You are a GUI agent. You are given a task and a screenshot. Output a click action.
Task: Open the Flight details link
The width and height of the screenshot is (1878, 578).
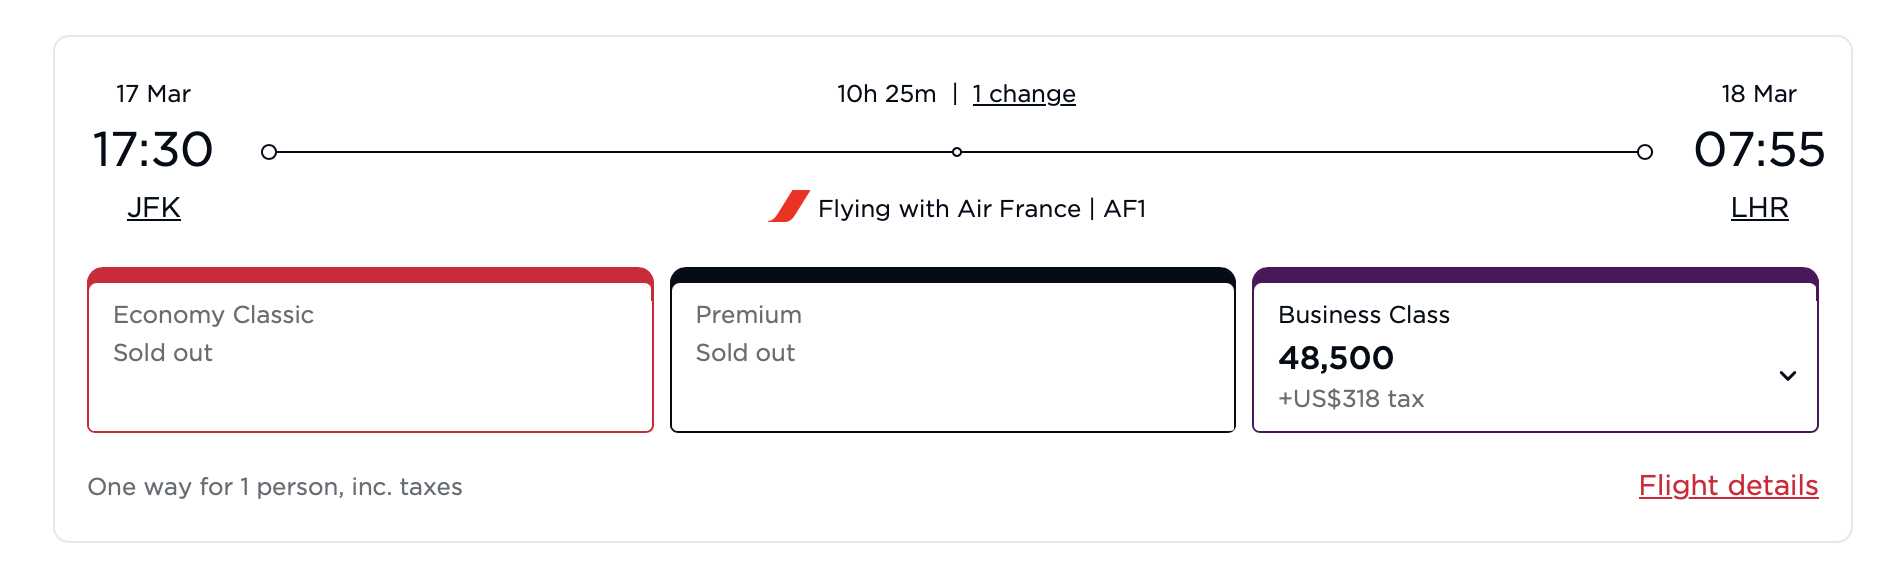click(1728, 486)
